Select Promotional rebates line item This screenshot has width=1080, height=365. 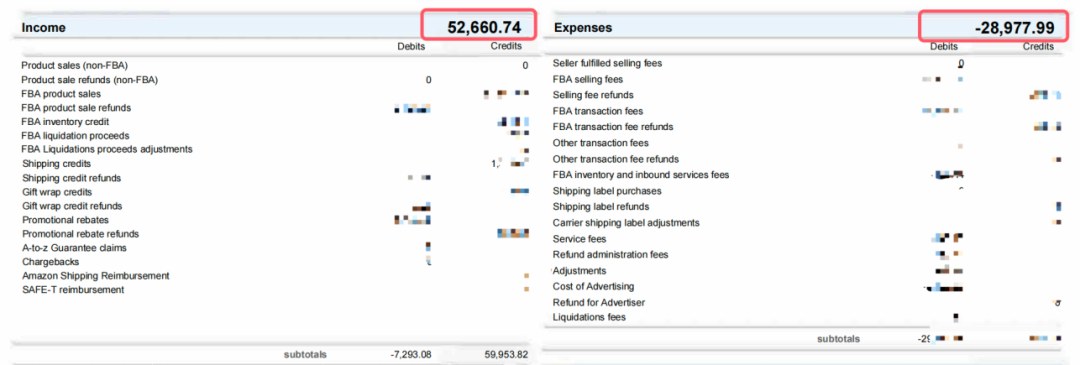(x=65, y=220)
